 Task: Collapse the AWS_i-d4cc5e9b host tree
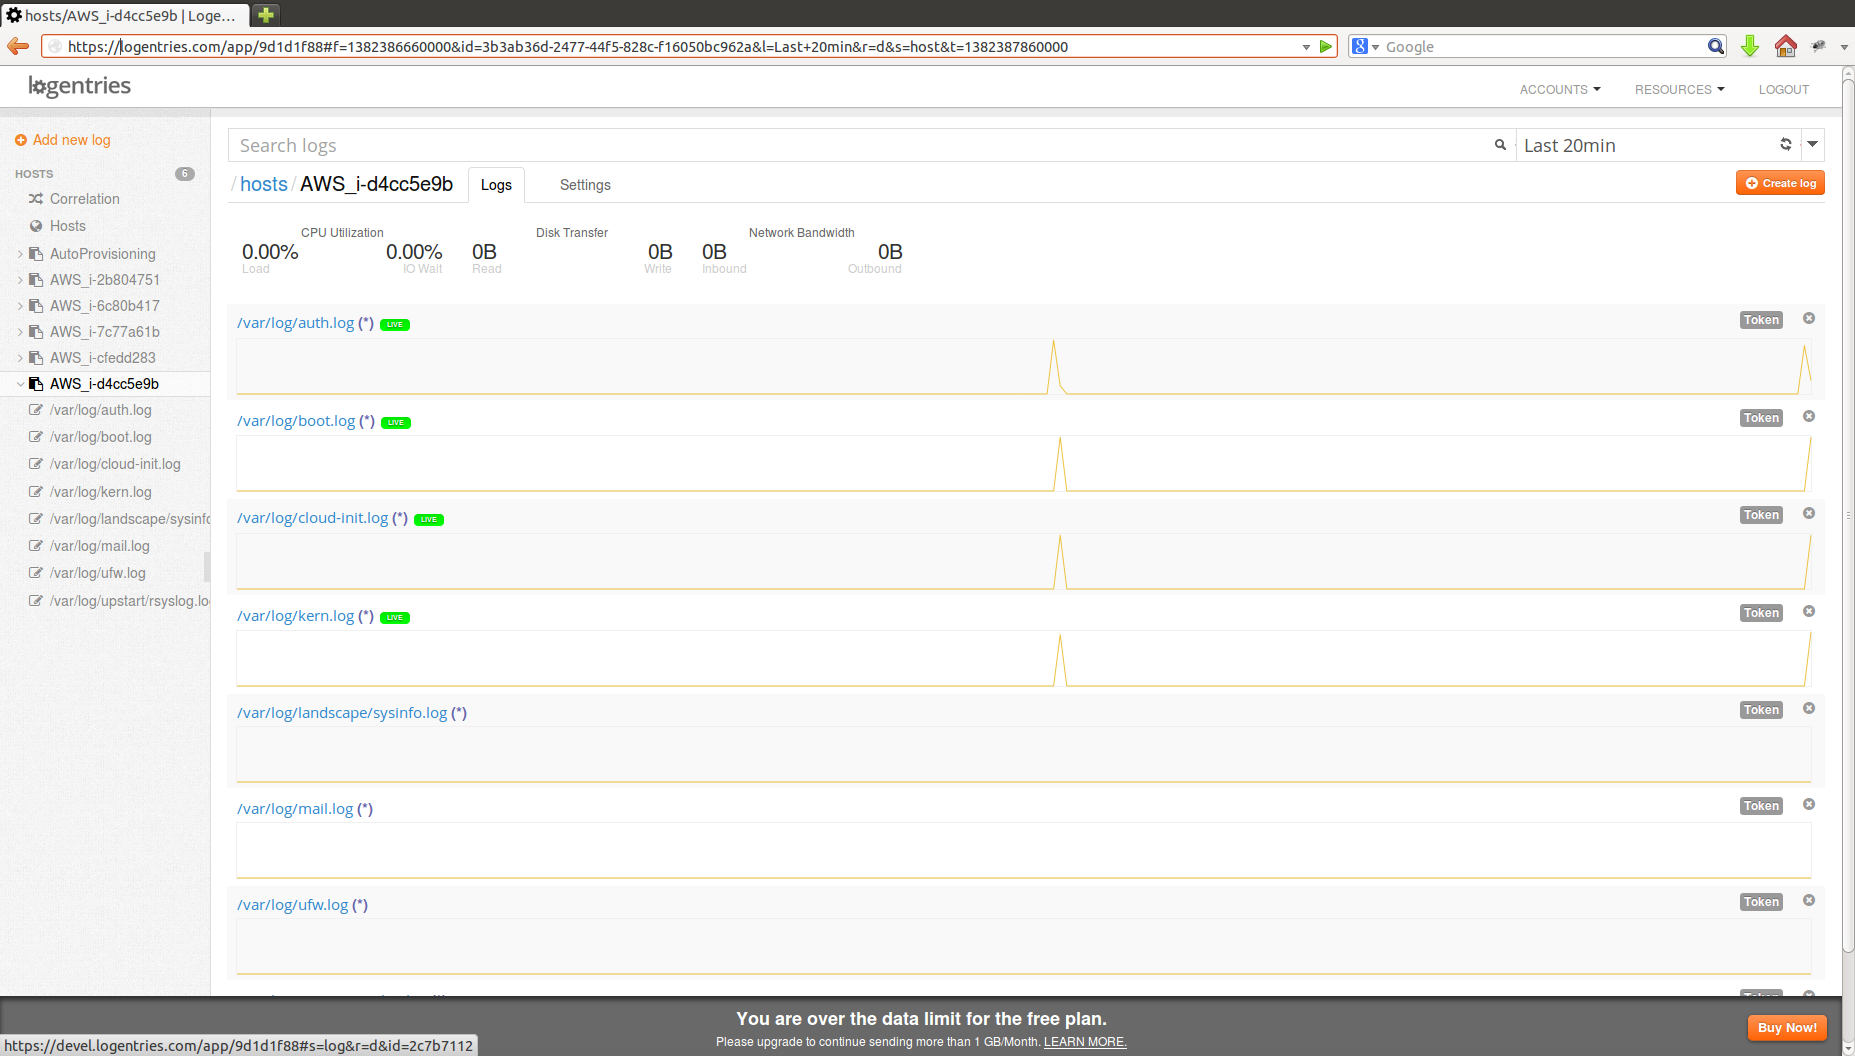coord(20,384)
